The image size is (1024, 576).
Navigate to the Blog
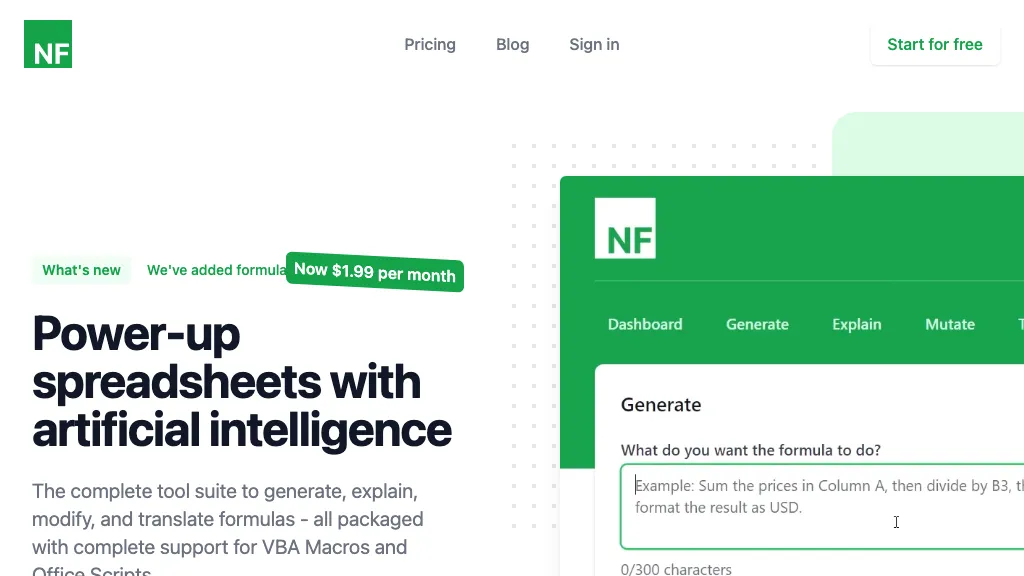512,44
